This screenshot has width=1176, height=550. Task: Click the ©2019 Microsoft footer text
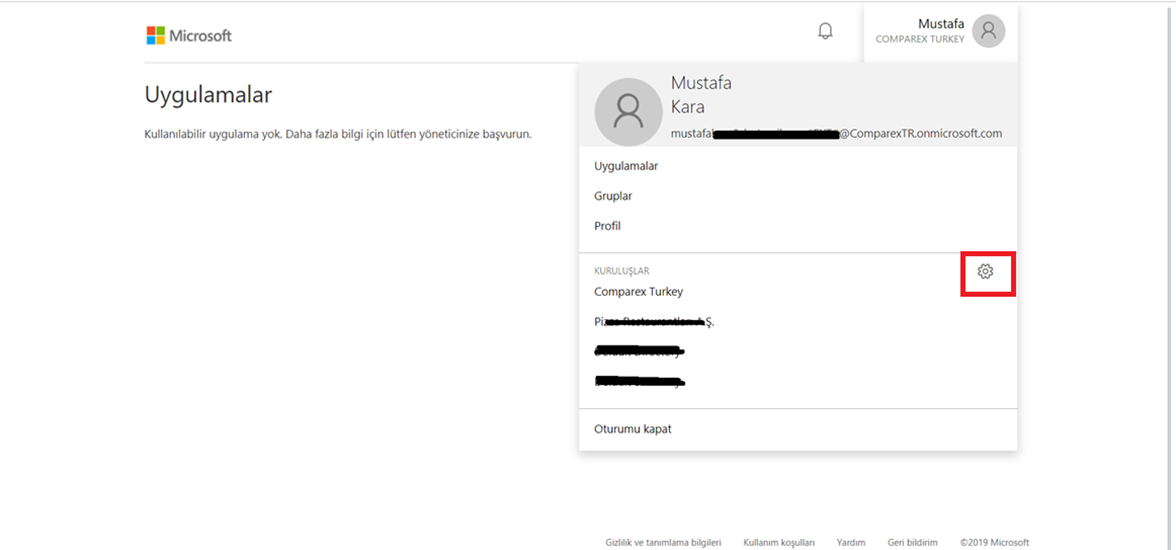point(994,542)
